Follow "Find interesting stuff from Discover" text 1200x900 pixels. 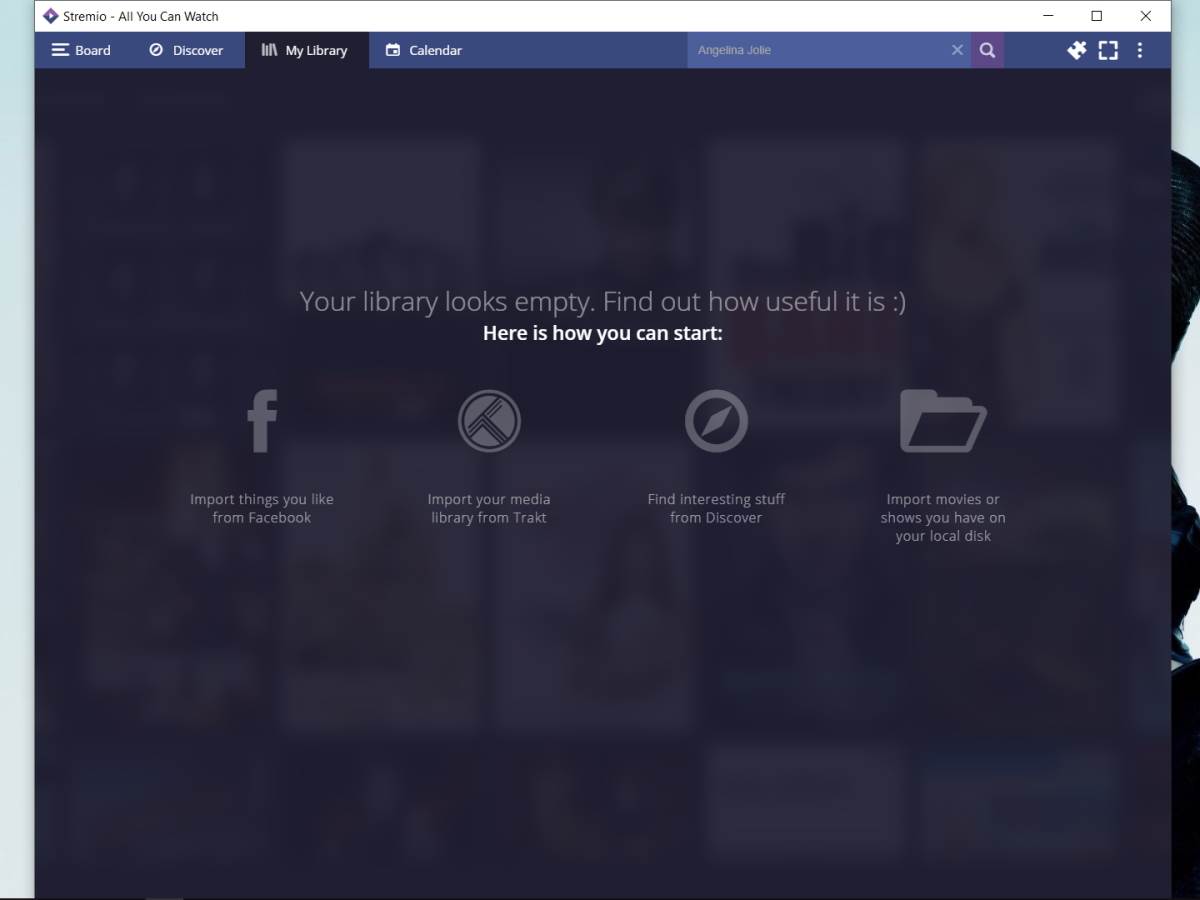716,508
